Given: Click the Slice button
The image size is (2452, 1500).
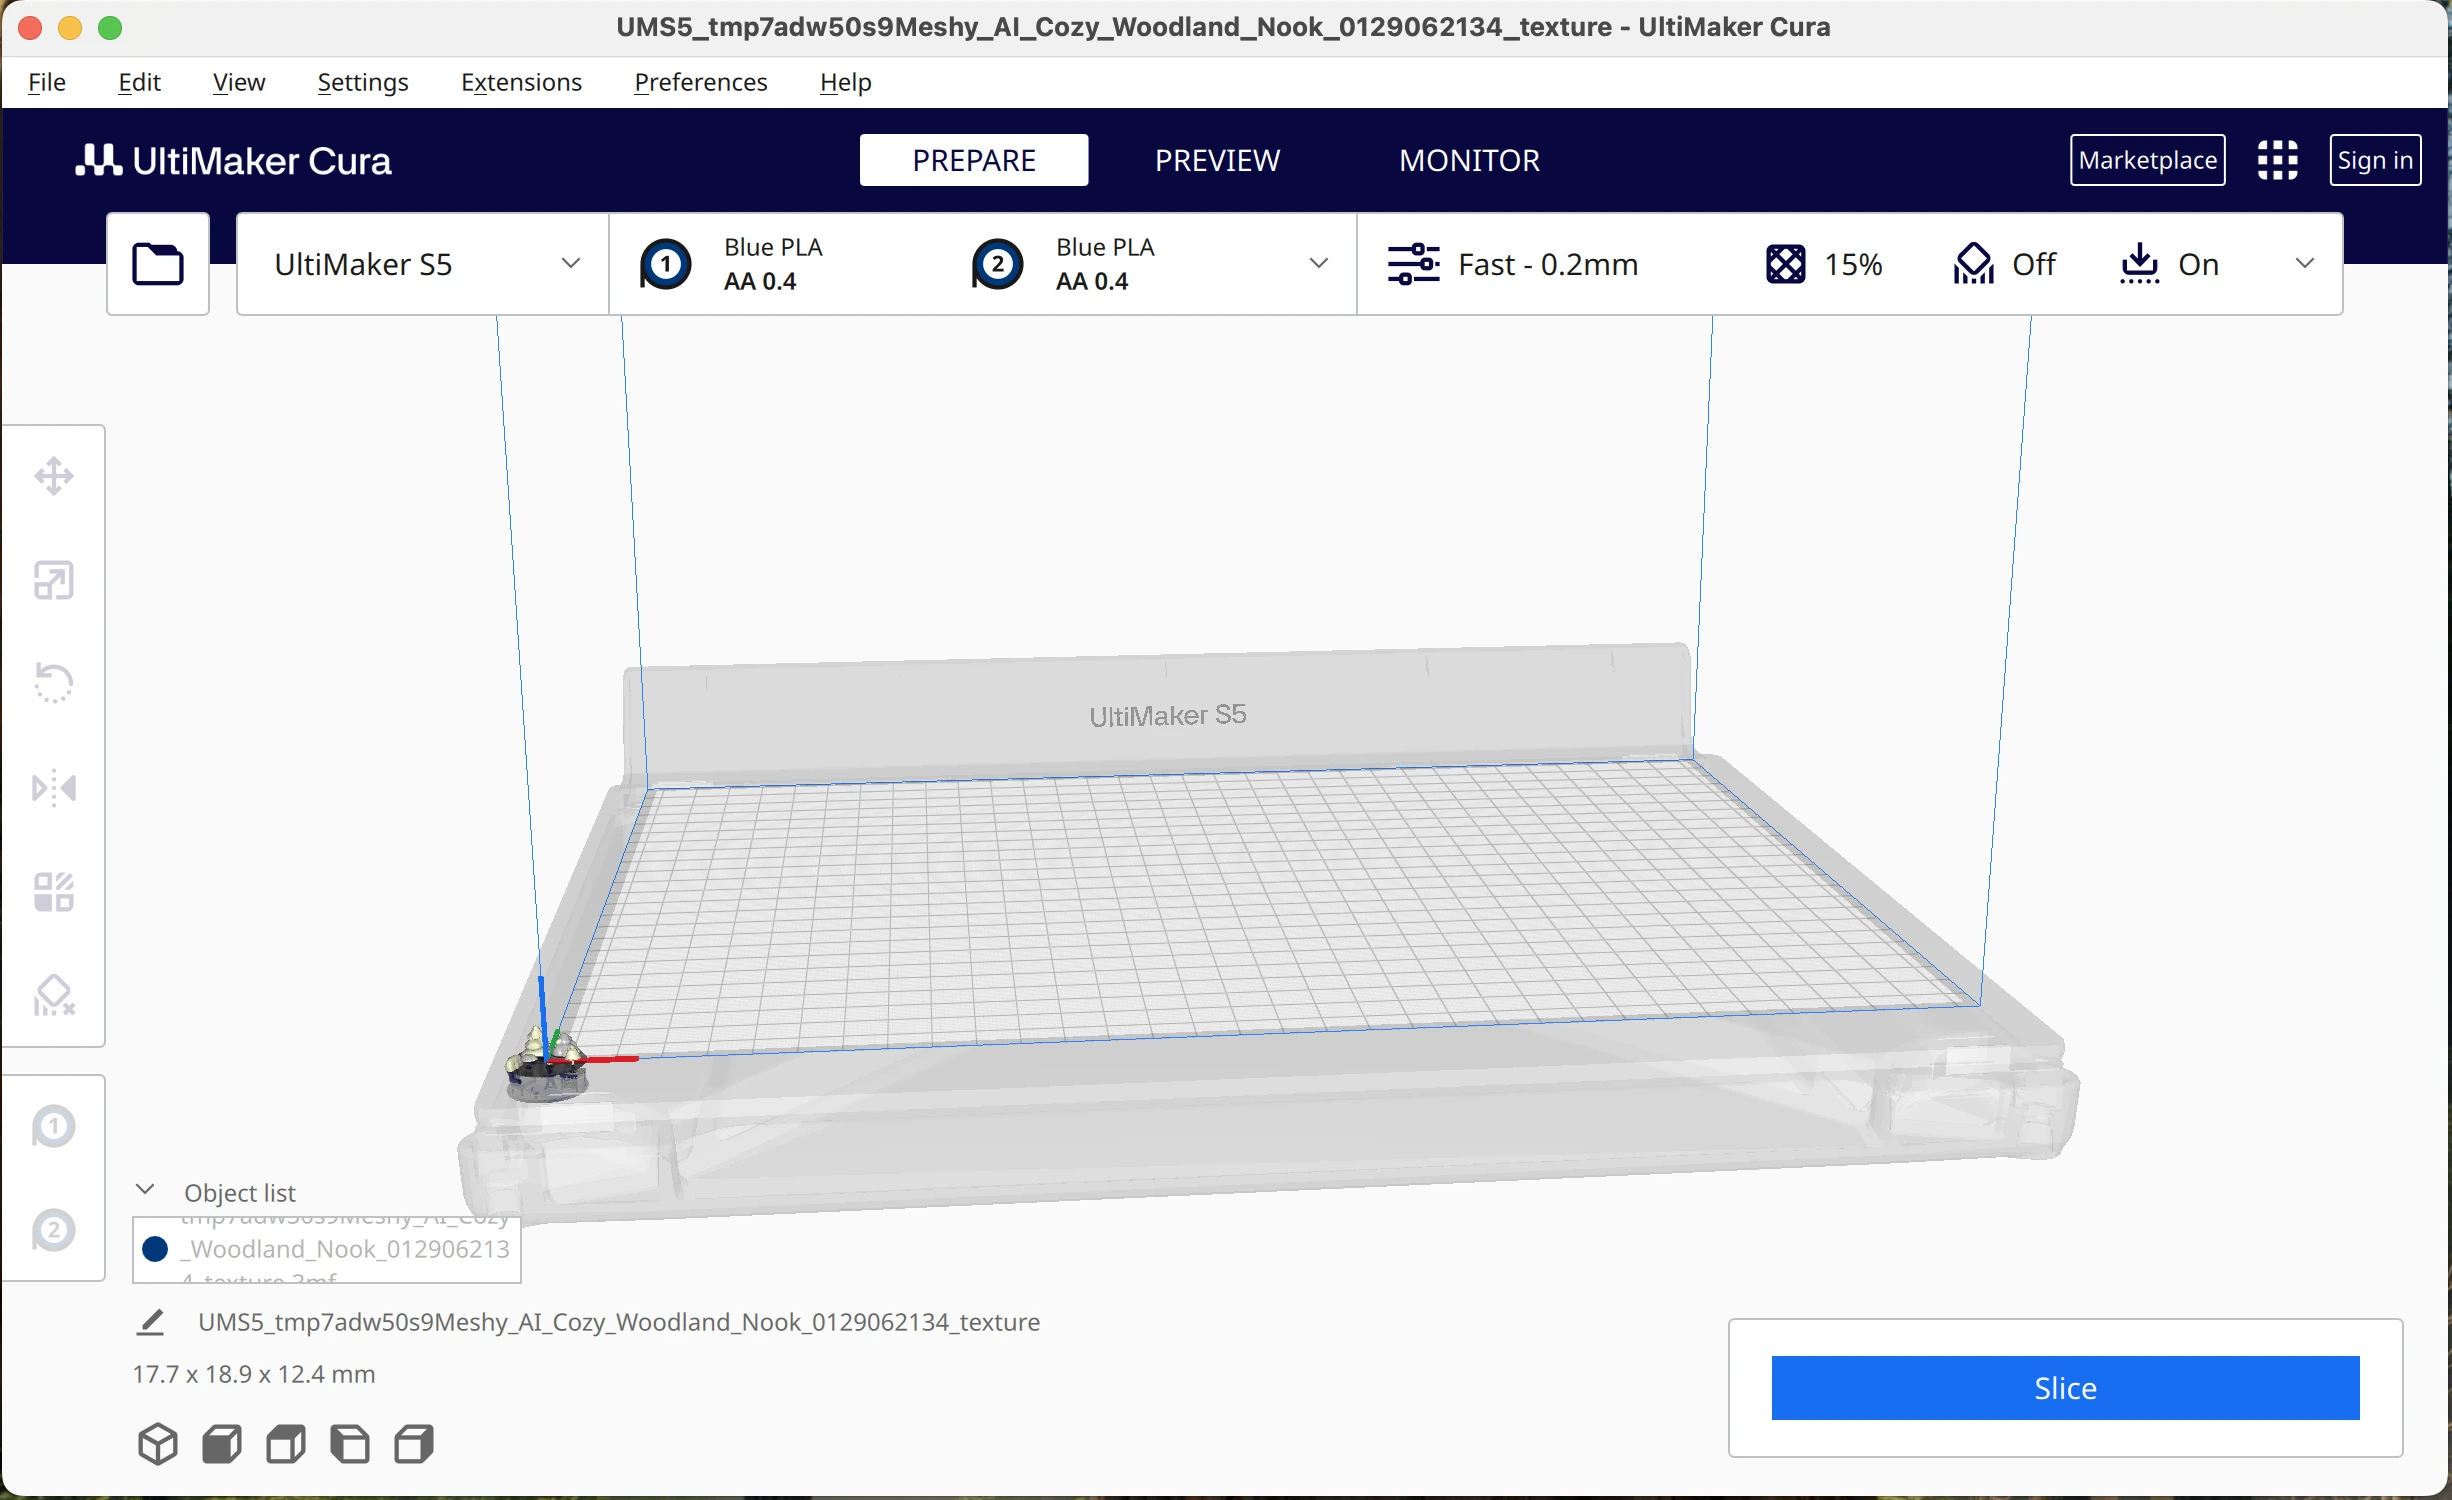Looking at the screenshot, I should coord(2065,1388).
